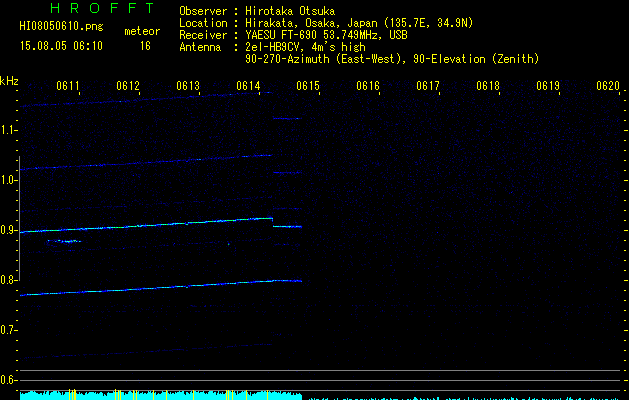Click the HROFFT title text
The height and width of the screenshot is (400, 629).
[x=103, y=8]
